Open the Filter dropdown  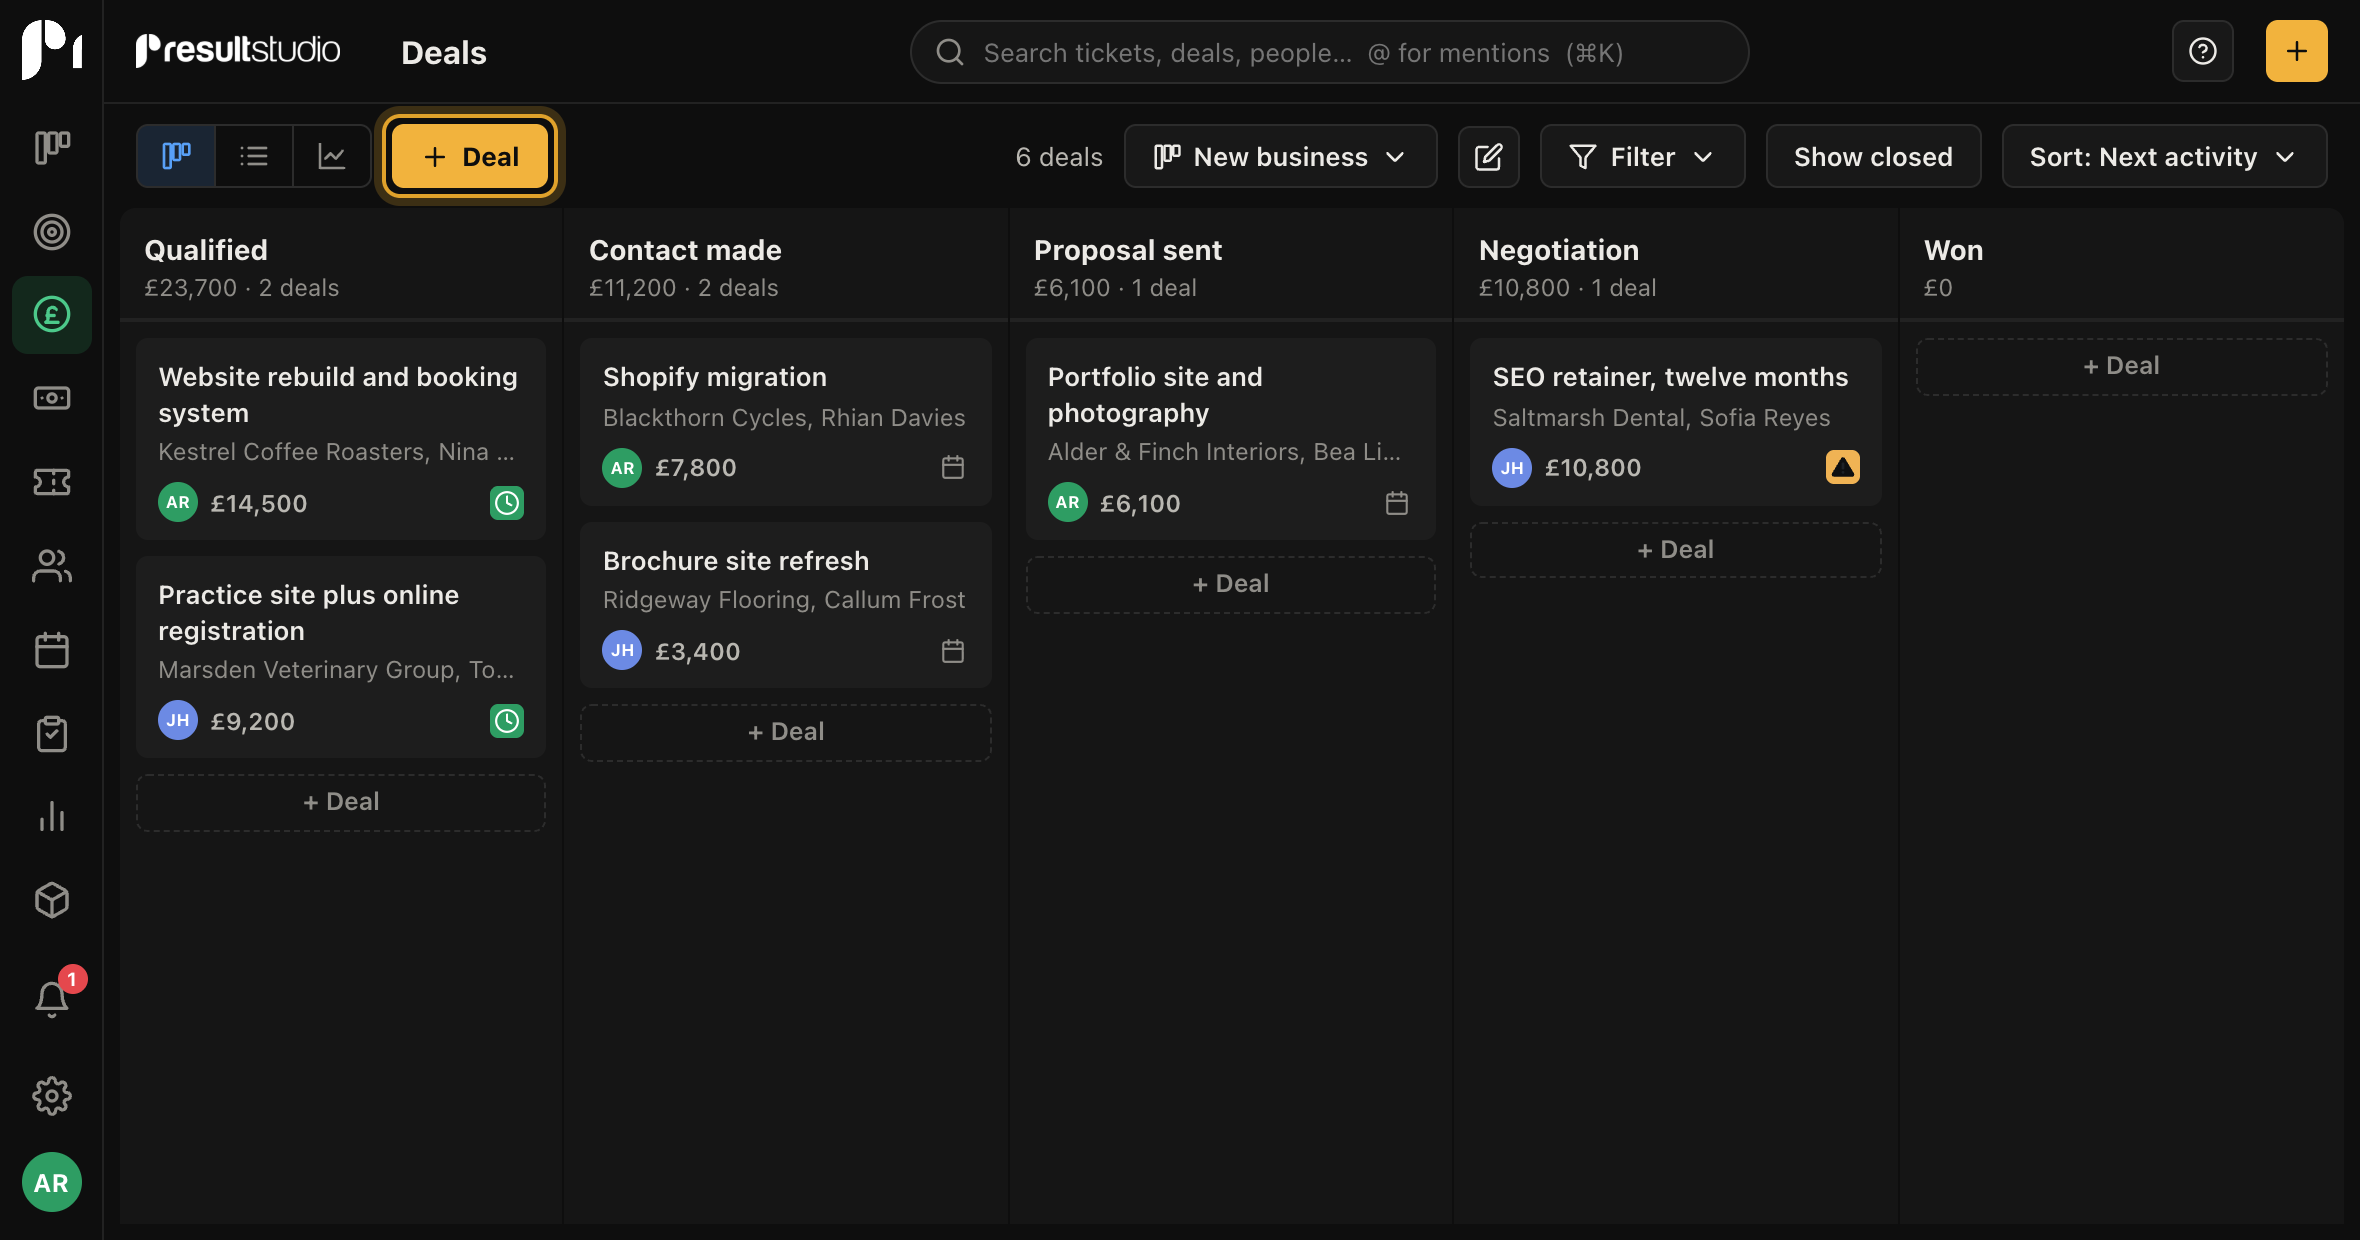tap(1642, 156)
